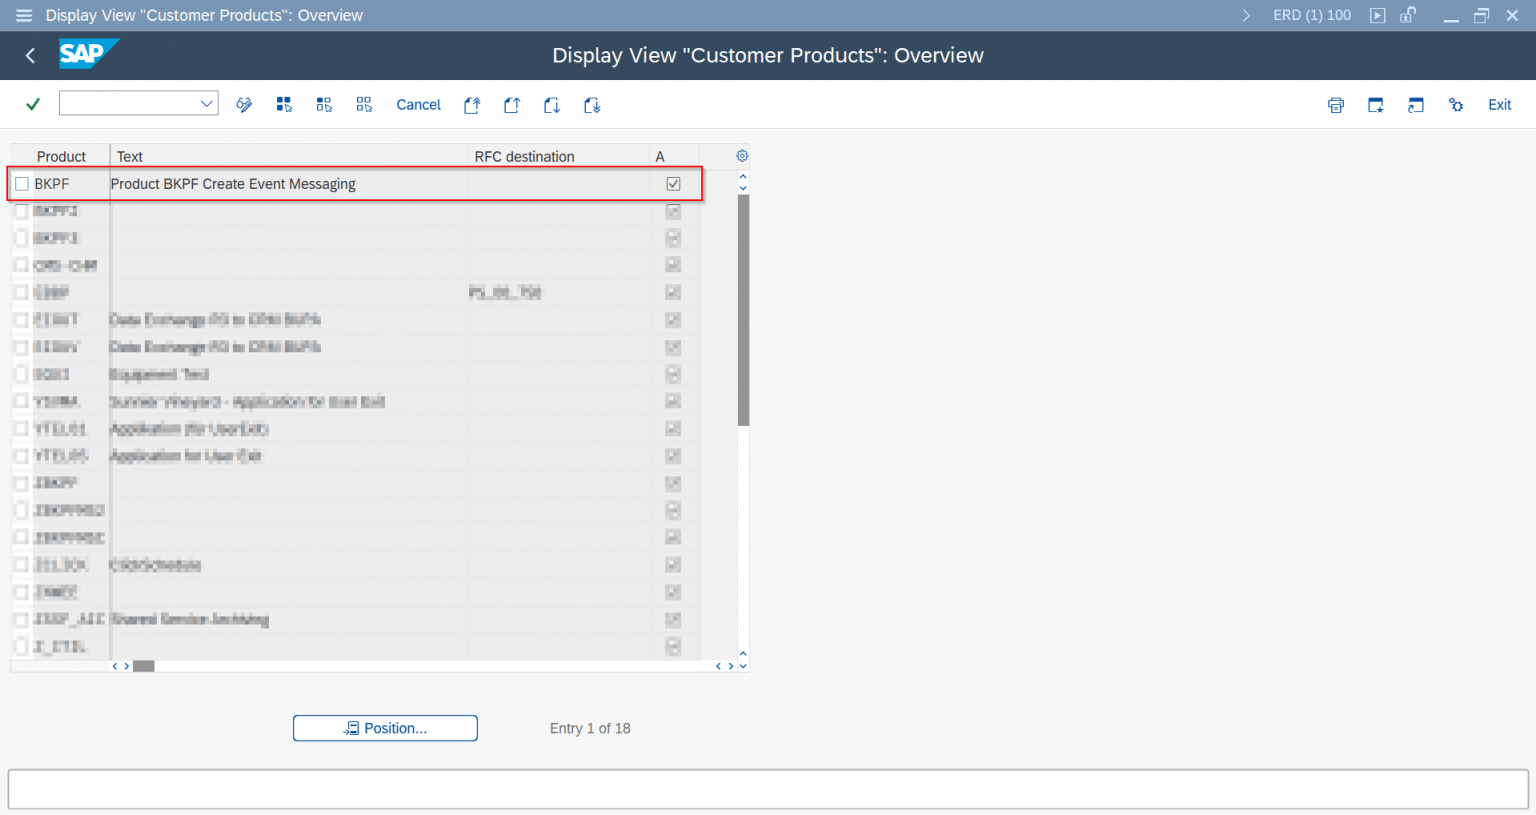Click the Deselect All entries toolbar icon
This screenshot has width=1536, height=815.
click(x=364, y=105)
